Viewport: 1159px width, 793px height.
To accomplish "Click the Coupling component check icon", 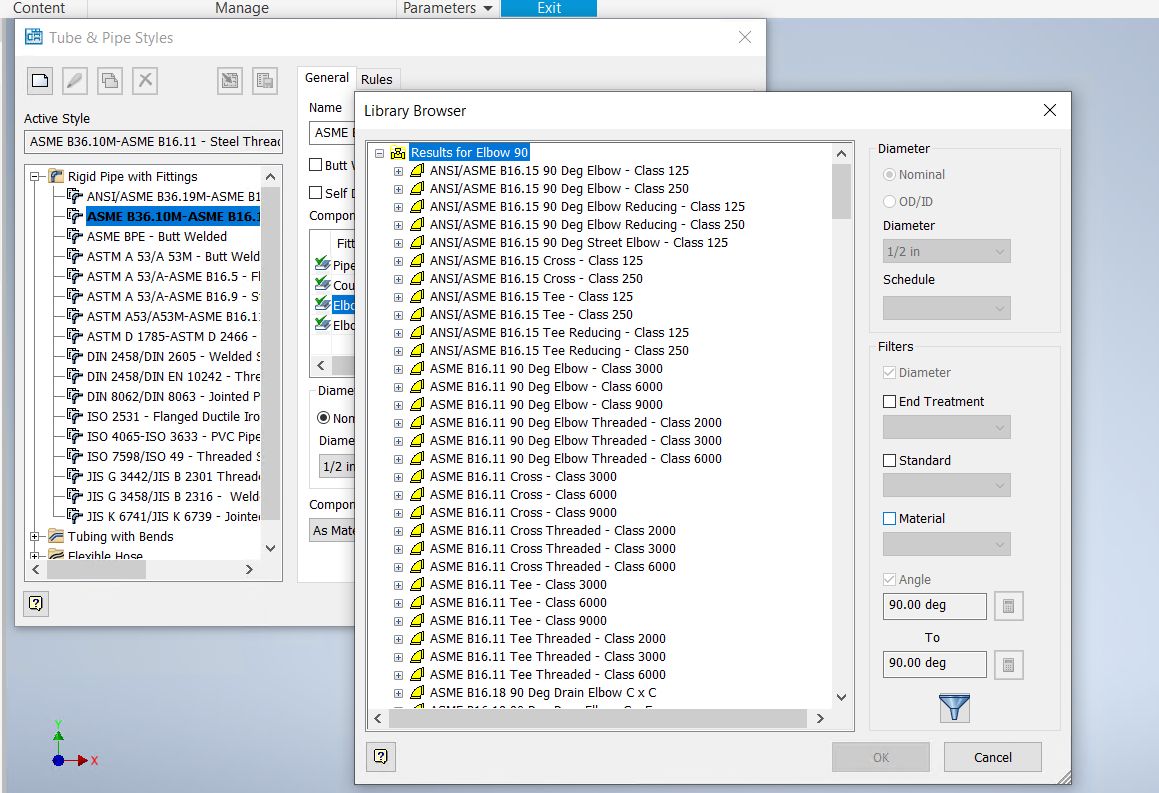I will pyautogui.click(x=322, y=283).
